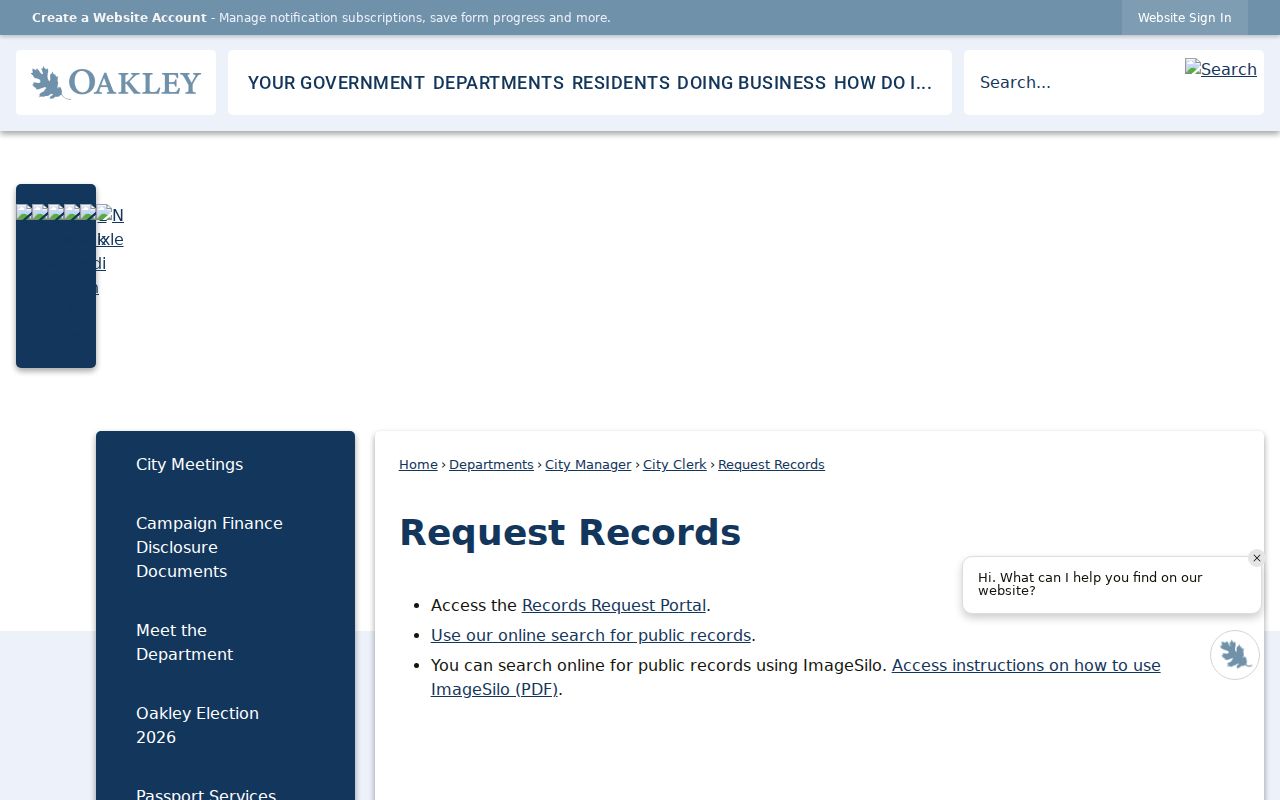
Task: Open ImageSilo instructions PDF link
Action: 796,677
